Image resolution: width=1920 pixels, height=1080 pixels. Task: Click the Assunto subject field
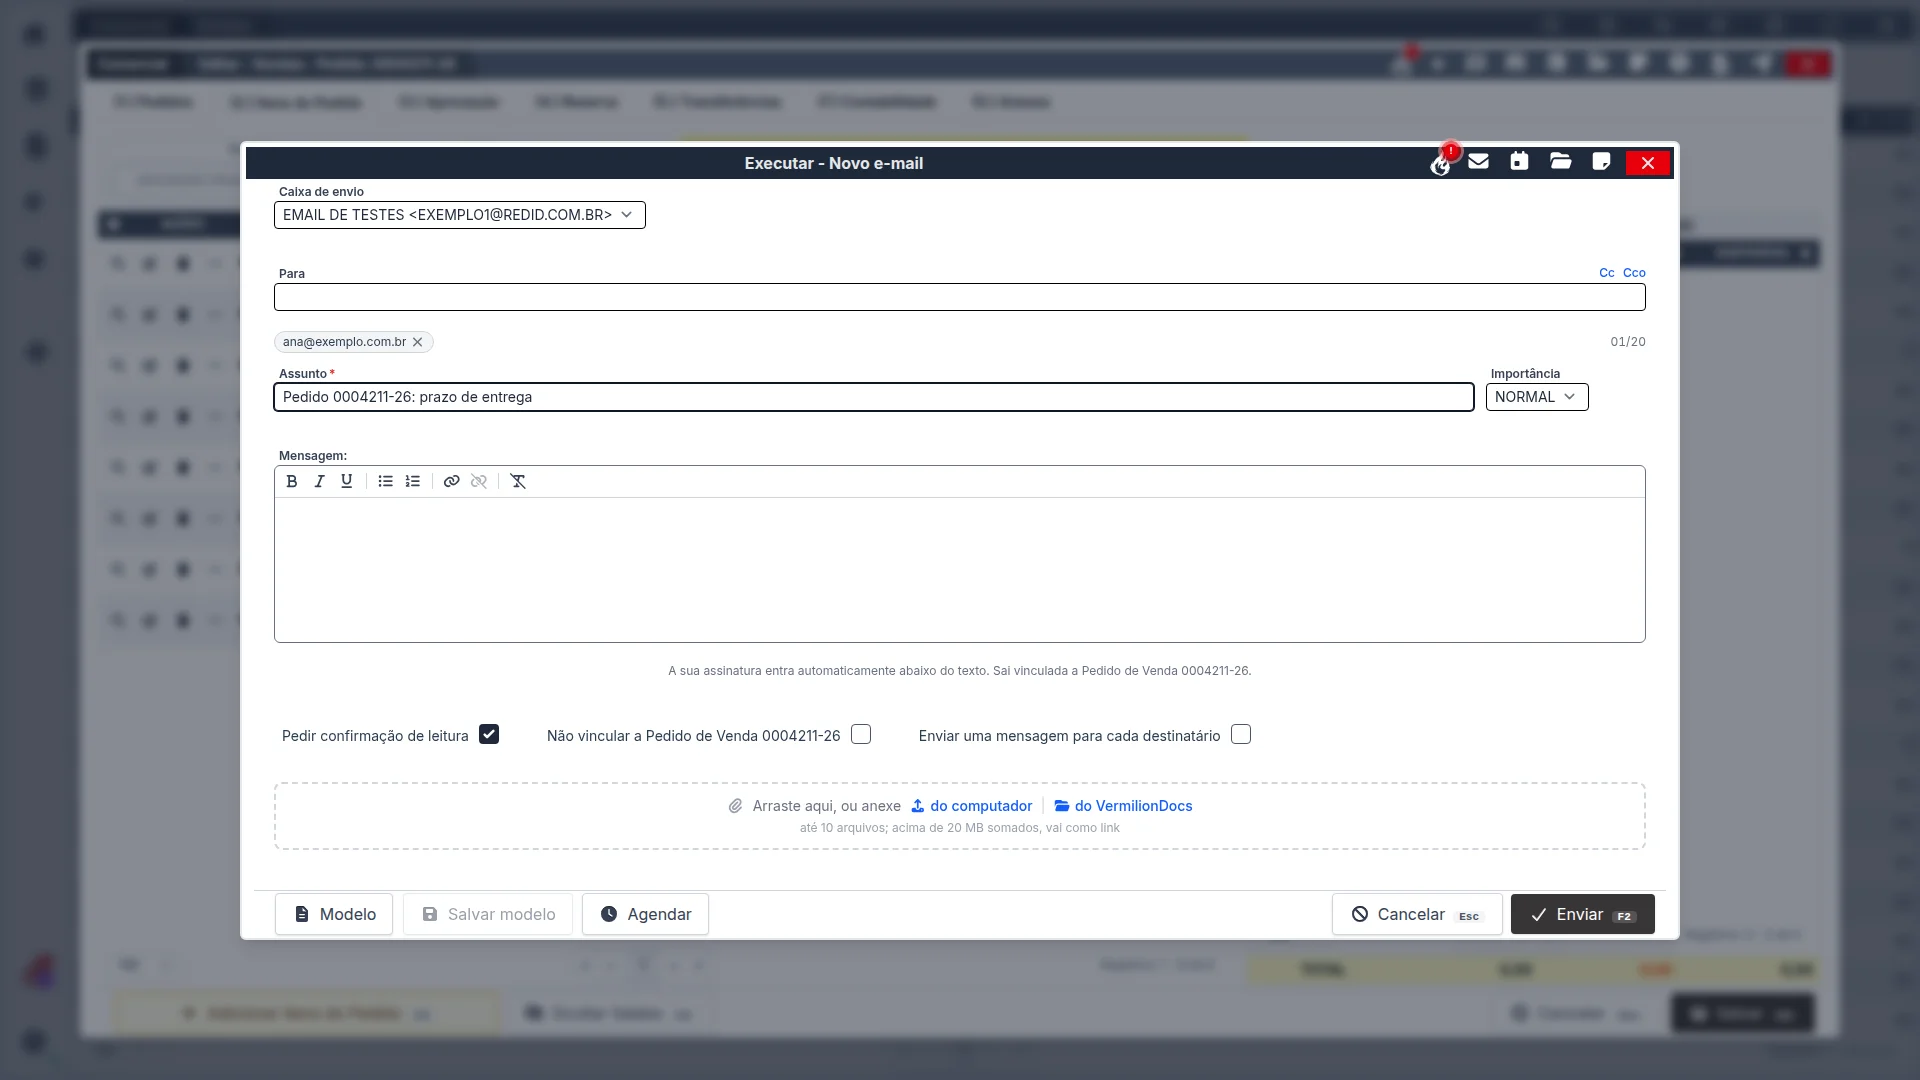874,397
